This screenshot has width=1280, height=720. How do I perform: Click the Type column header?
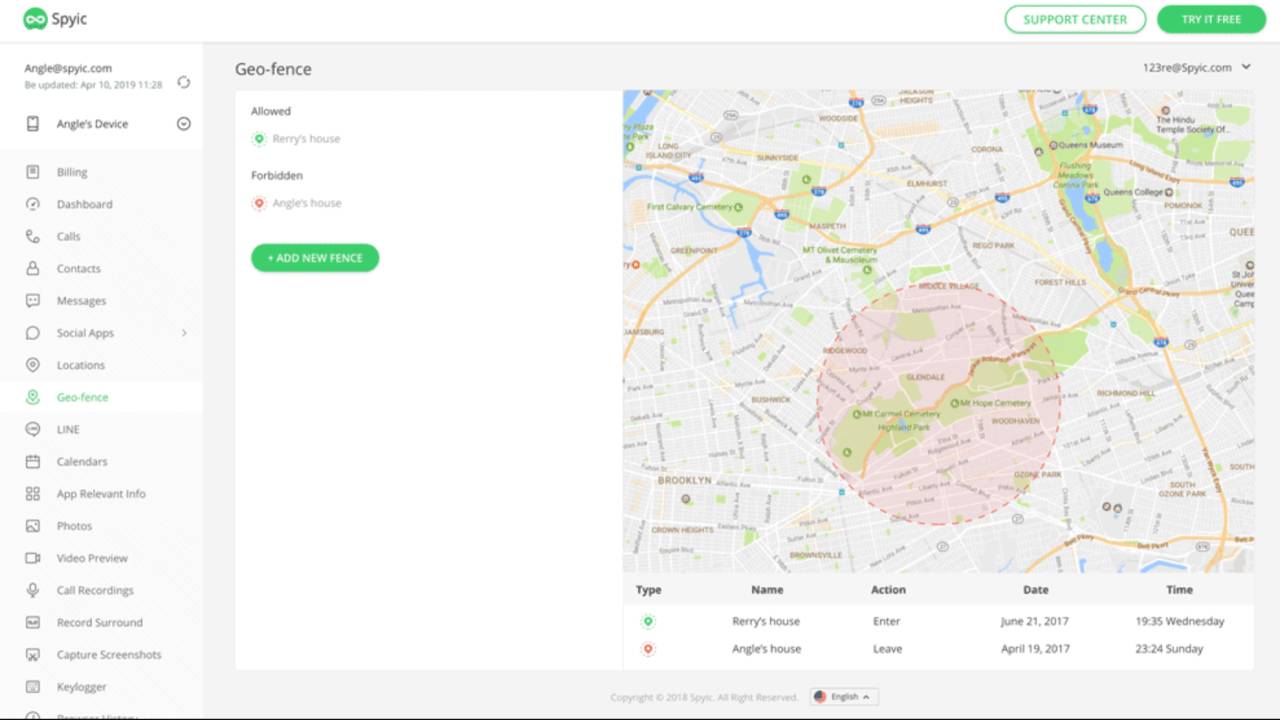tap(648, 590)
